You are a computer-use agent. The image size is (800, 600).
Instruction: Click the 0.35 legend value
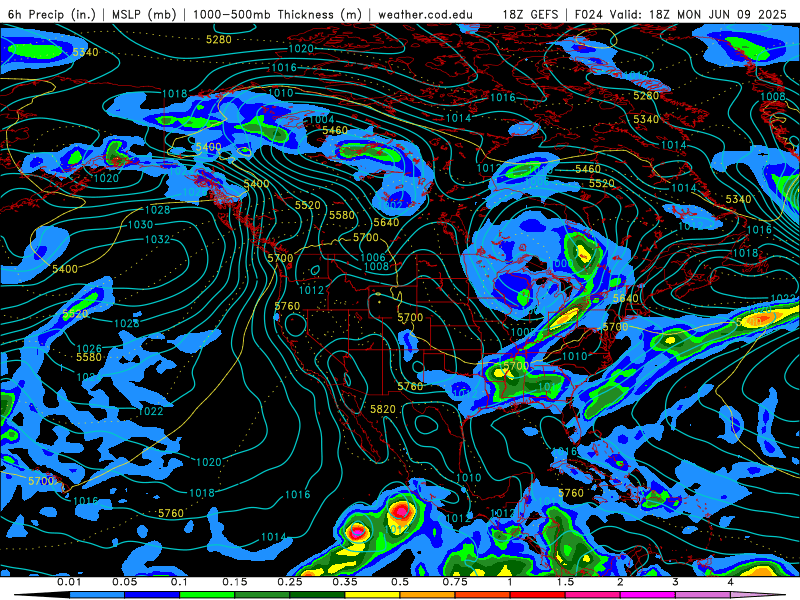click(x=345, y=582)
